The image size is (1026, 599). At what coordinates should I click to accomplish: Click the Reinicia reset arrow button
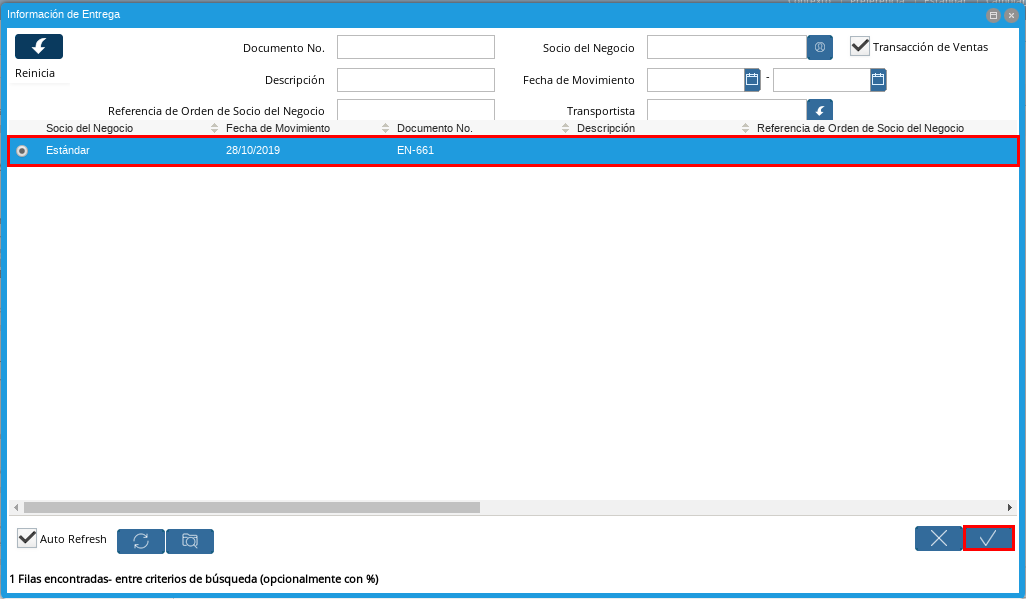pos(39,46)
